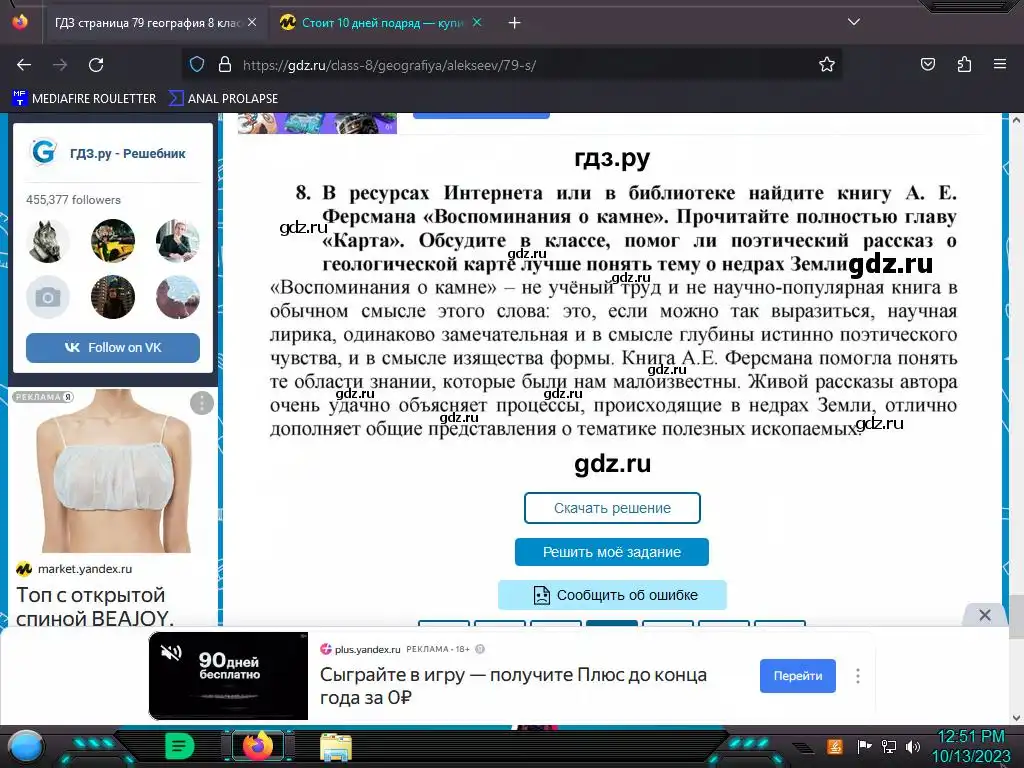The width and height of the screenshot is (1024, 768).
Task: Open a new browser tab
Action: point(515,23)
